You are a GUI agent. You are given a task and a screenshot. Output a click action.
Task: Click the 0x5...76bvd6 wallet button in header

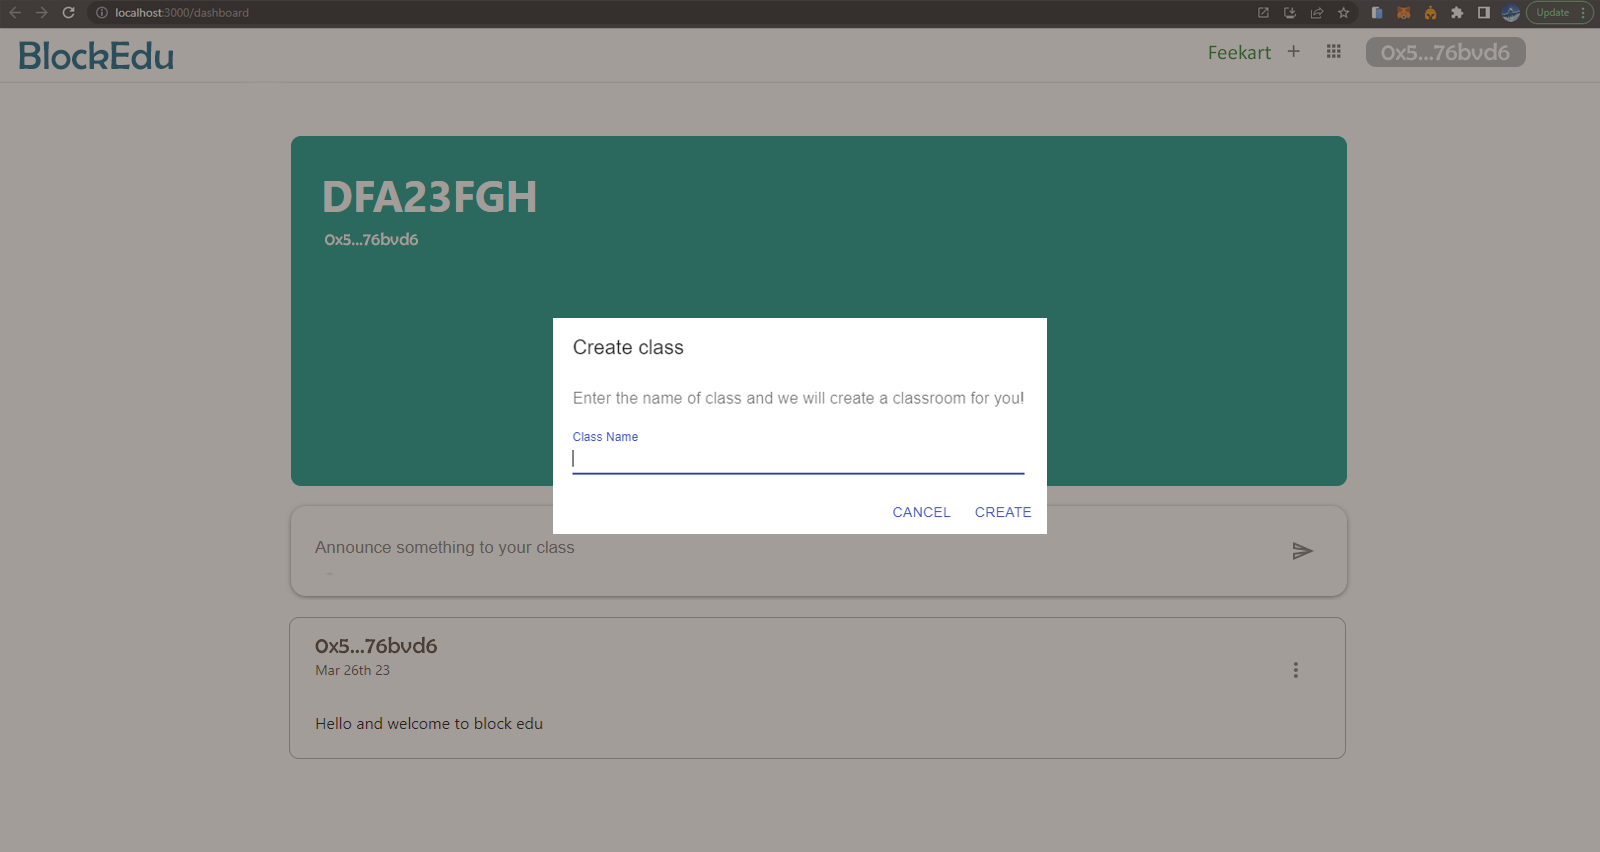[1445, 52]
